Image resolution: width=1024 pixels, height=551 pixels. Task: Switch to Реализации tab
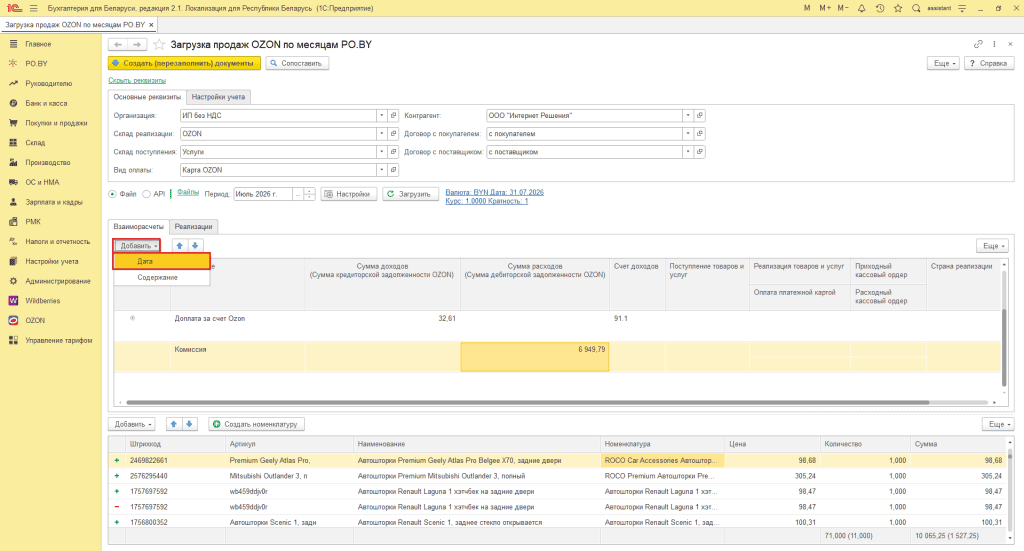[193, 227]
